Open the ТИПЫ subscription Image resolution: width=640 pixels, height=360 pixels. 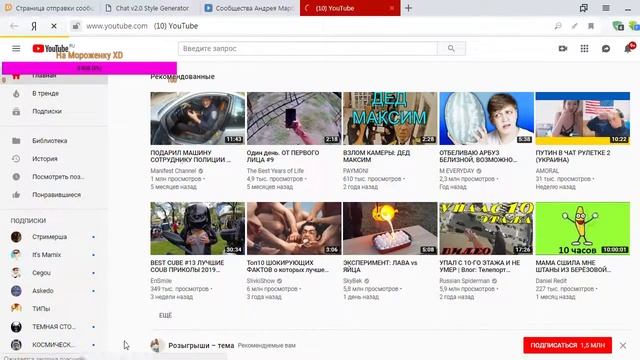point(55,309)
